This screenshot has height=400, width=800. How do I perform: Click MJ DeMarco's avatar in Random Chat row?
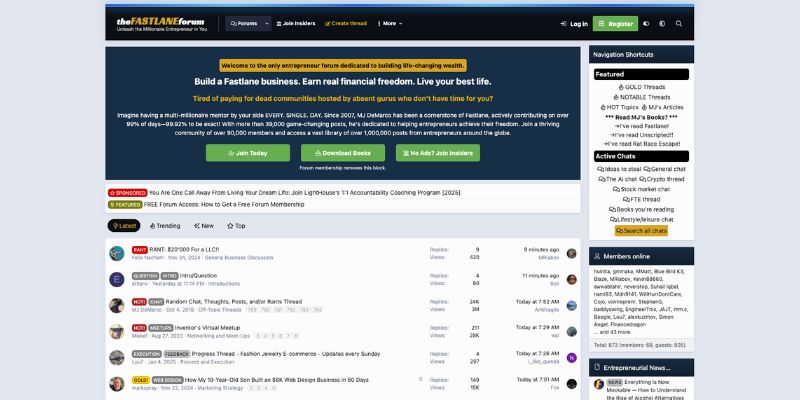tap(117, 306)
